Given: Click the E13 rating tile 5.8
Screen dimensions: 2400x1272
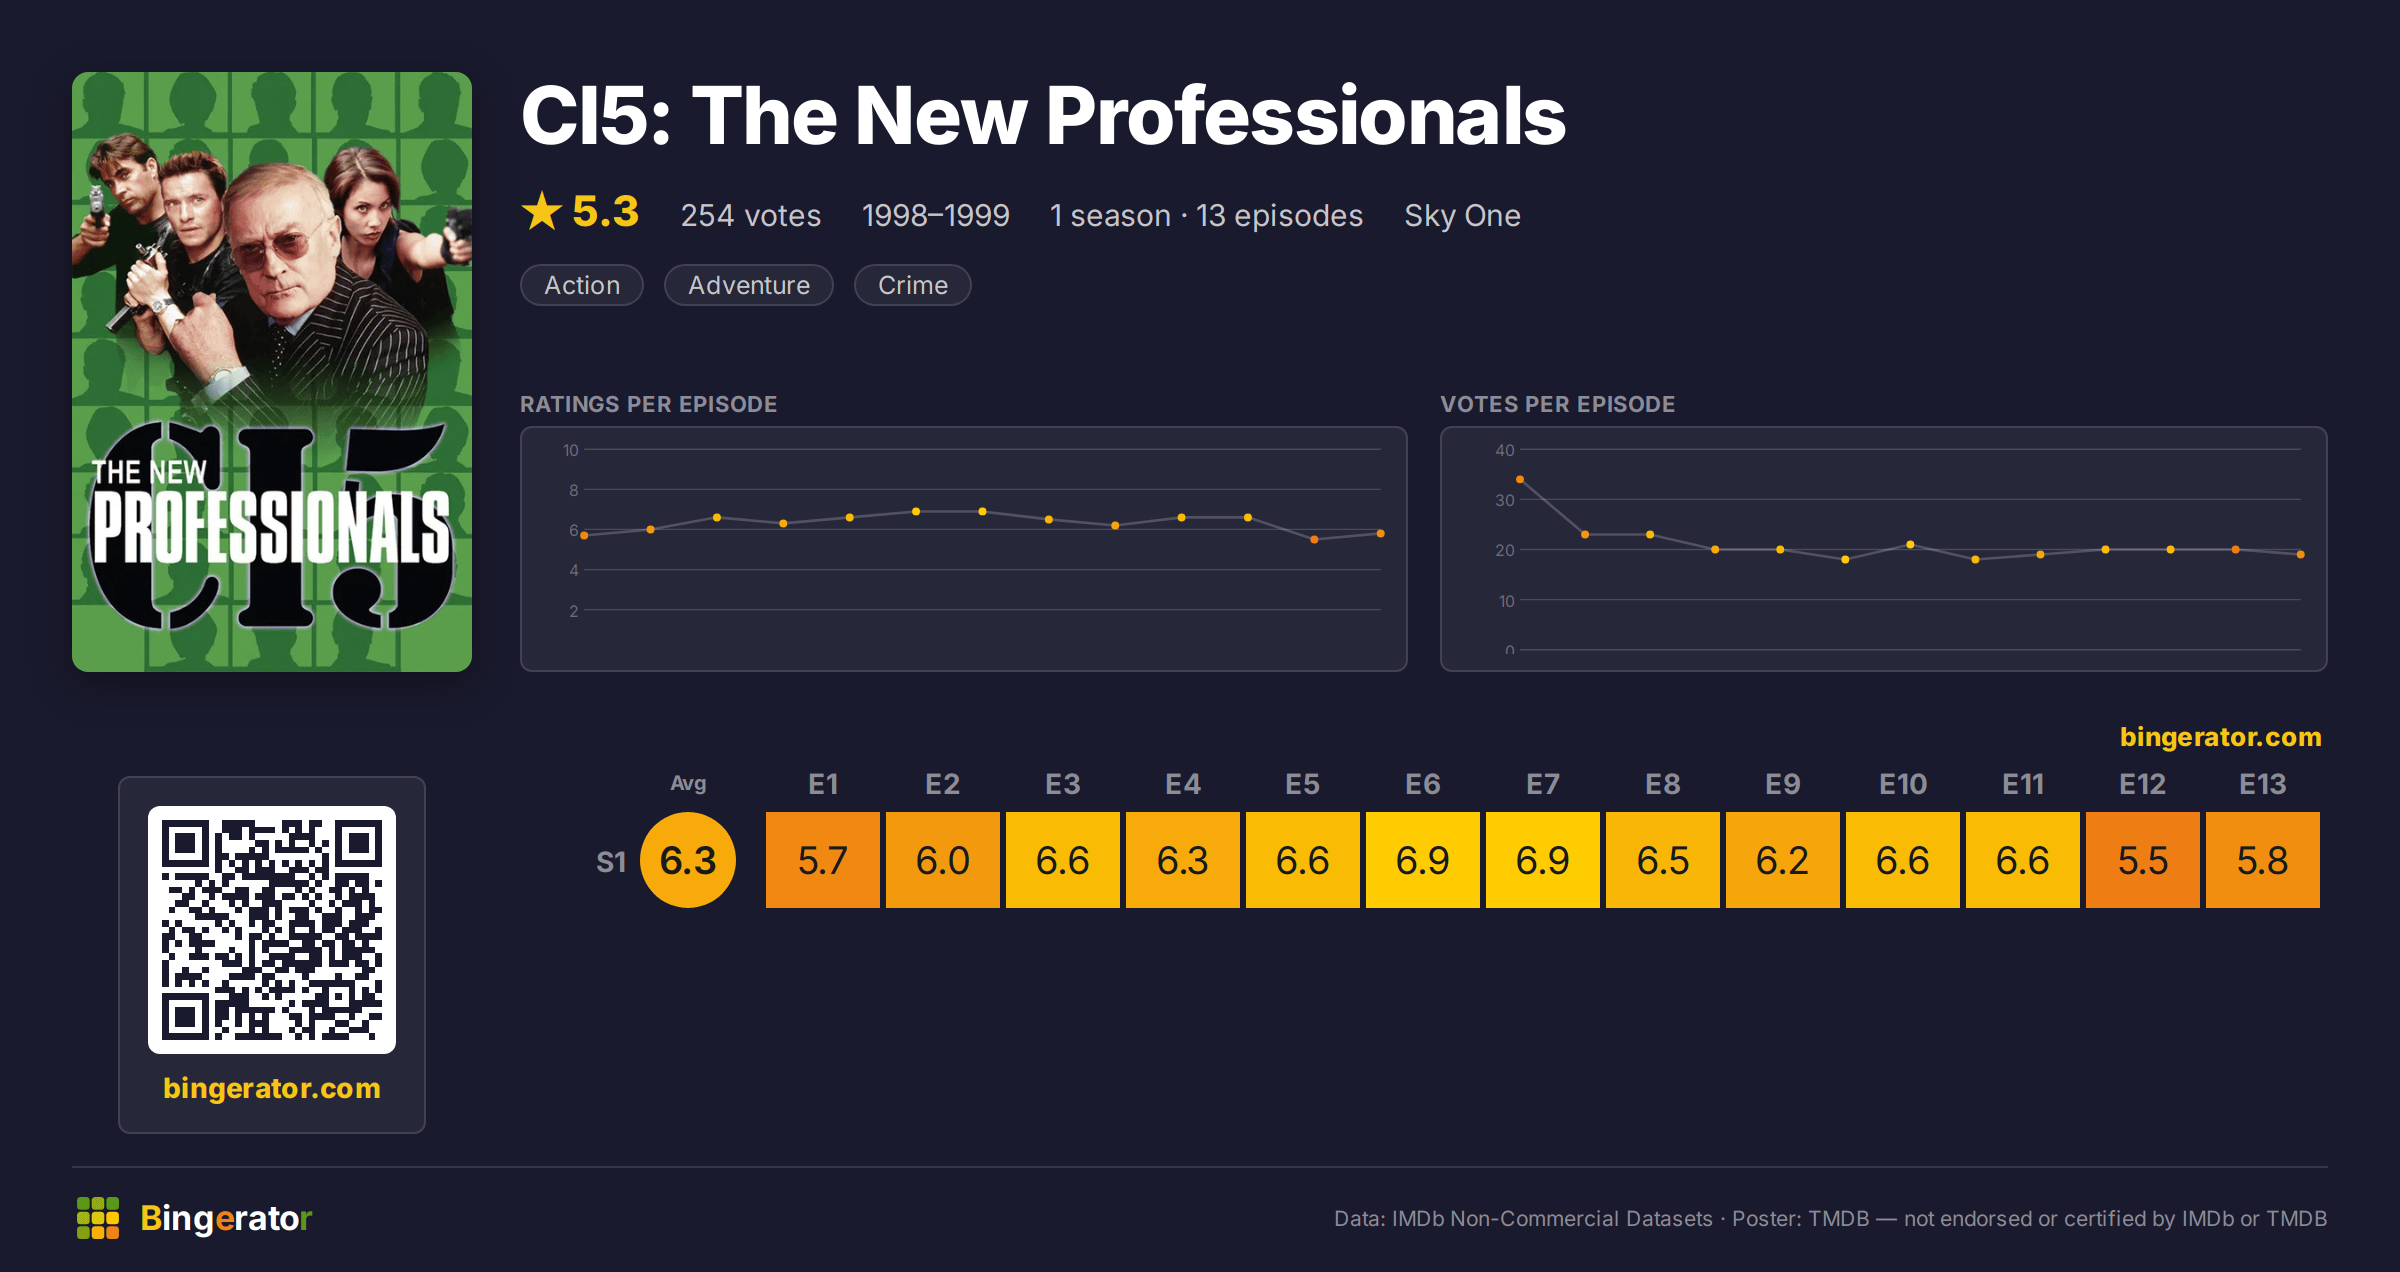Looking at the screenshot, I should [2263, 860].
